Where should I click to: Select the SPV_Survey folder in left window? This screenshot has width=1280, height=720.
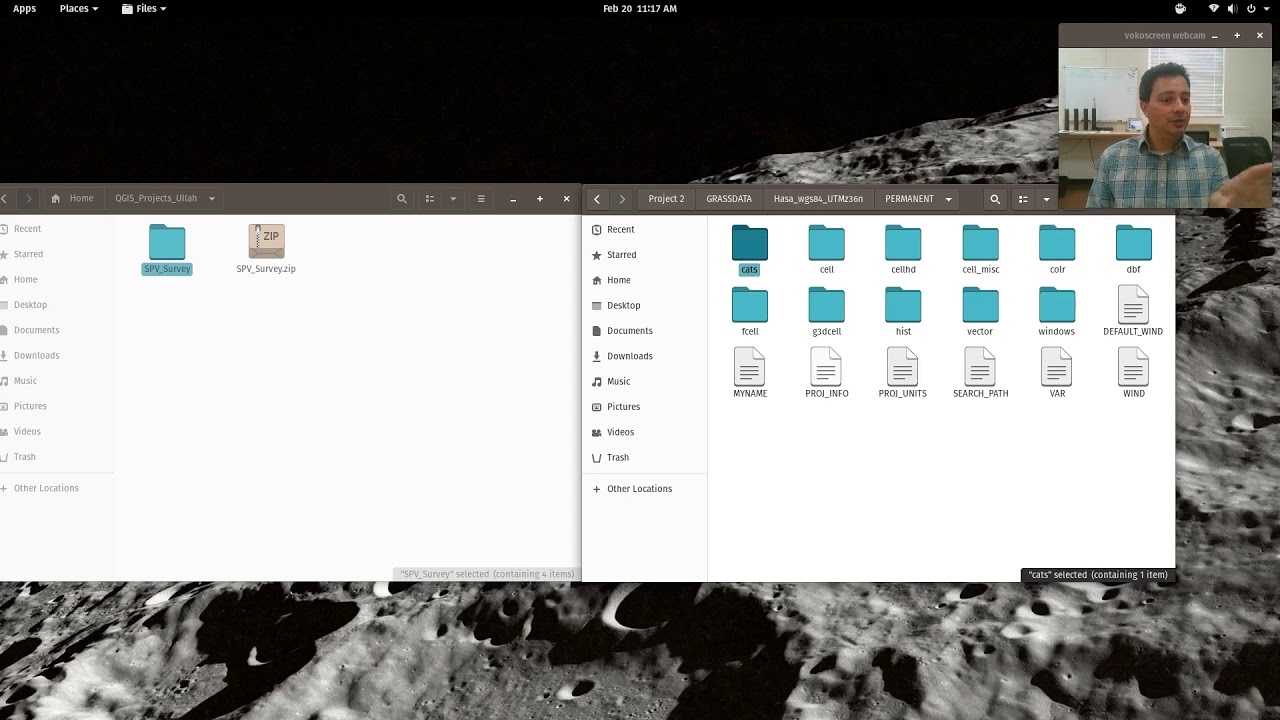(x=167, y=250)
